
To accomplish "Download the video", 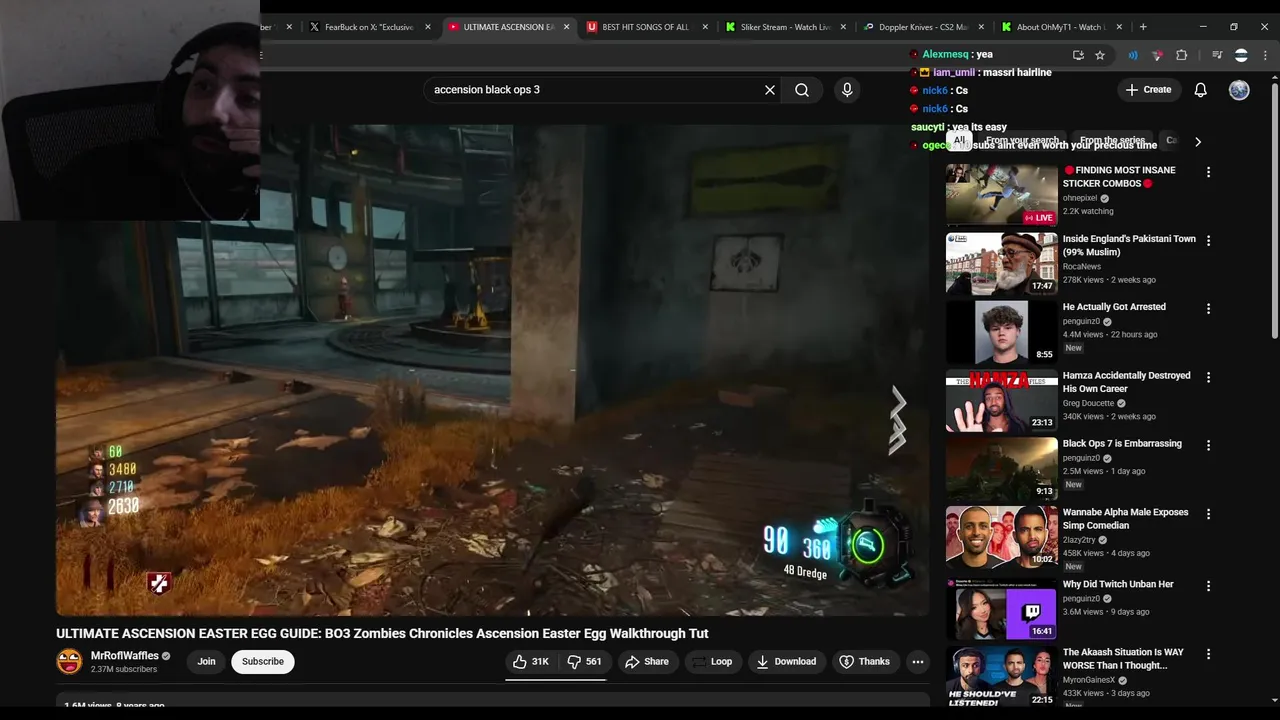I will [786, 661].
